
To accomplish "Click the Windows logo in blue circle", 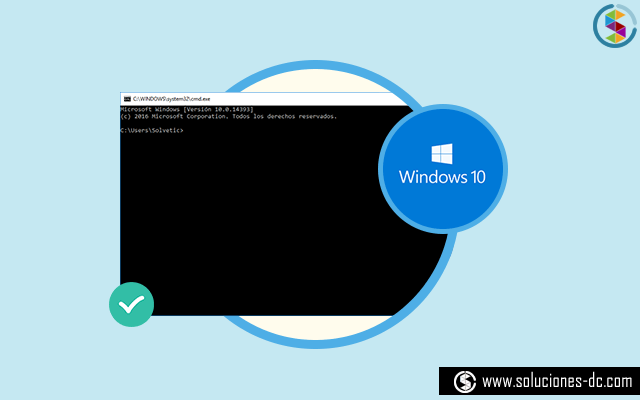I will coord(442,154).
